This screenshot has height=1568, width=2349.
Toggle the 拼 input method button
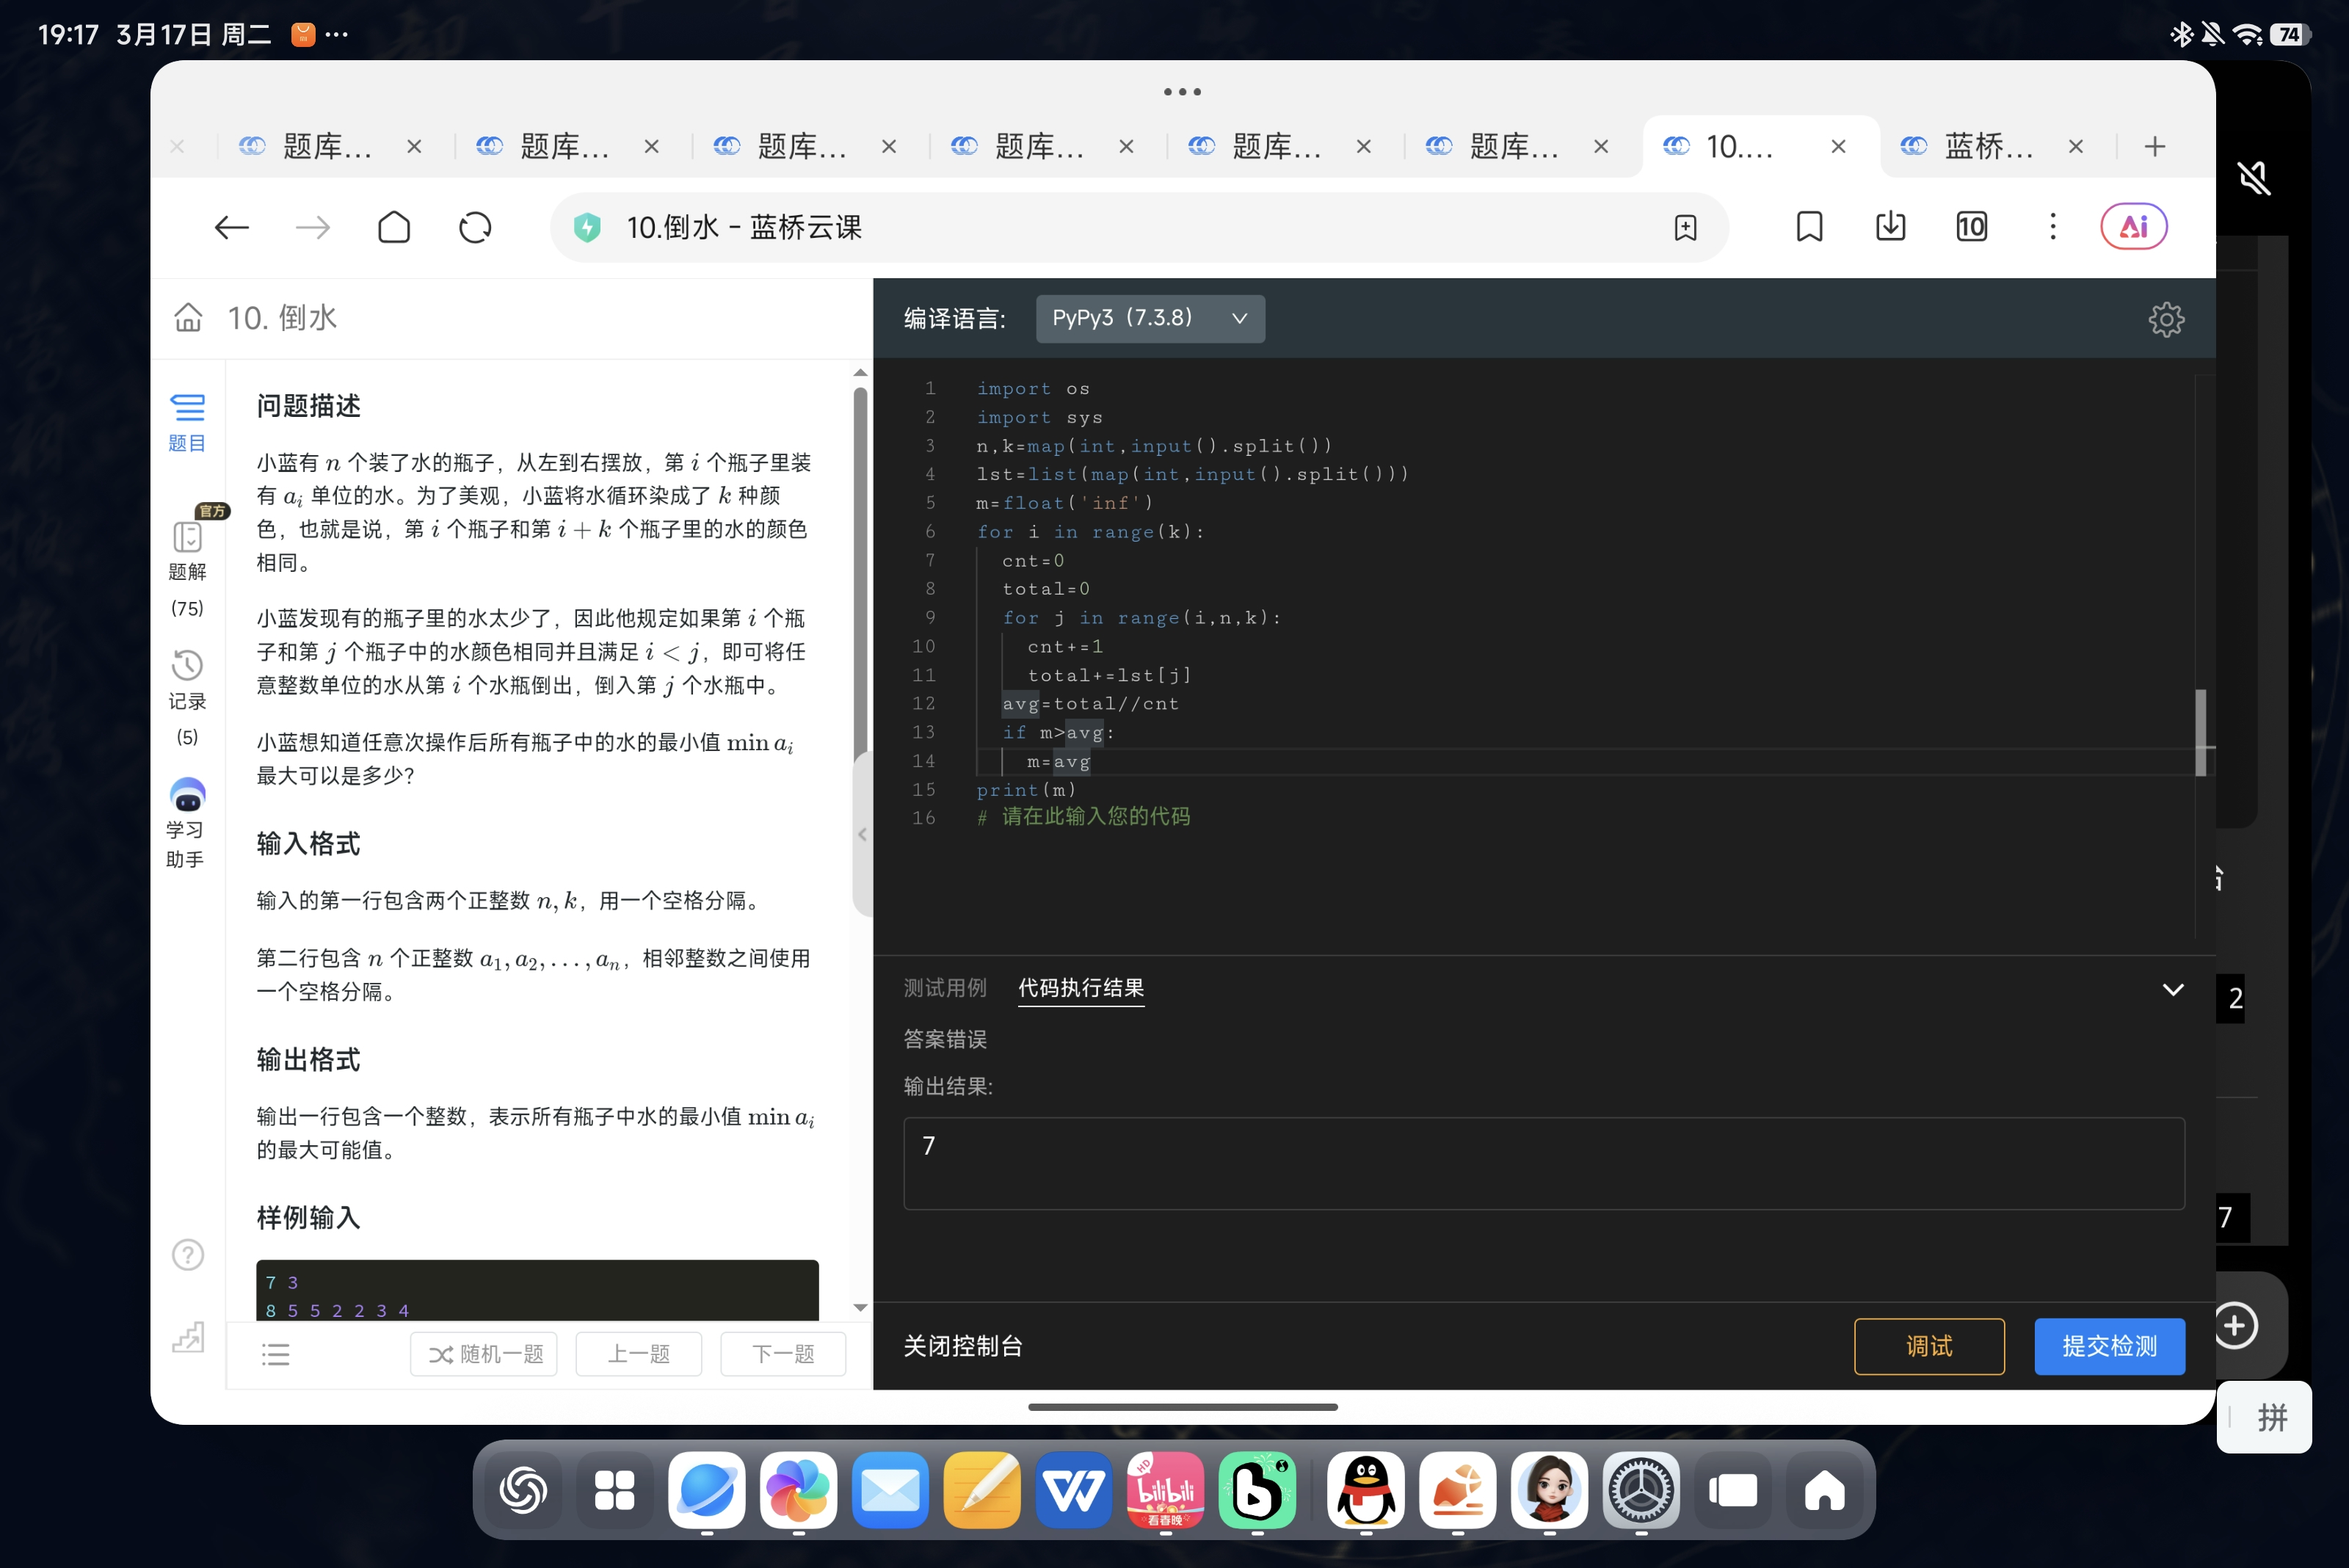coord(2271,1417)
